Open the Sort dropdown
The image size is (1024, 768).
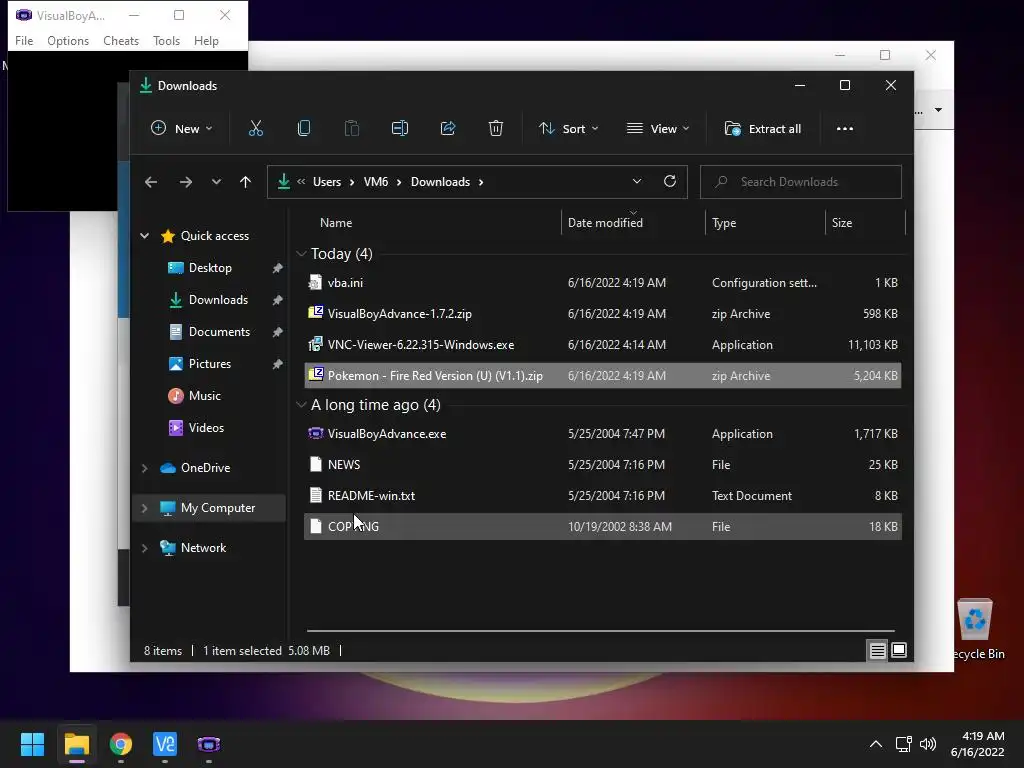[x=568, y=129]
